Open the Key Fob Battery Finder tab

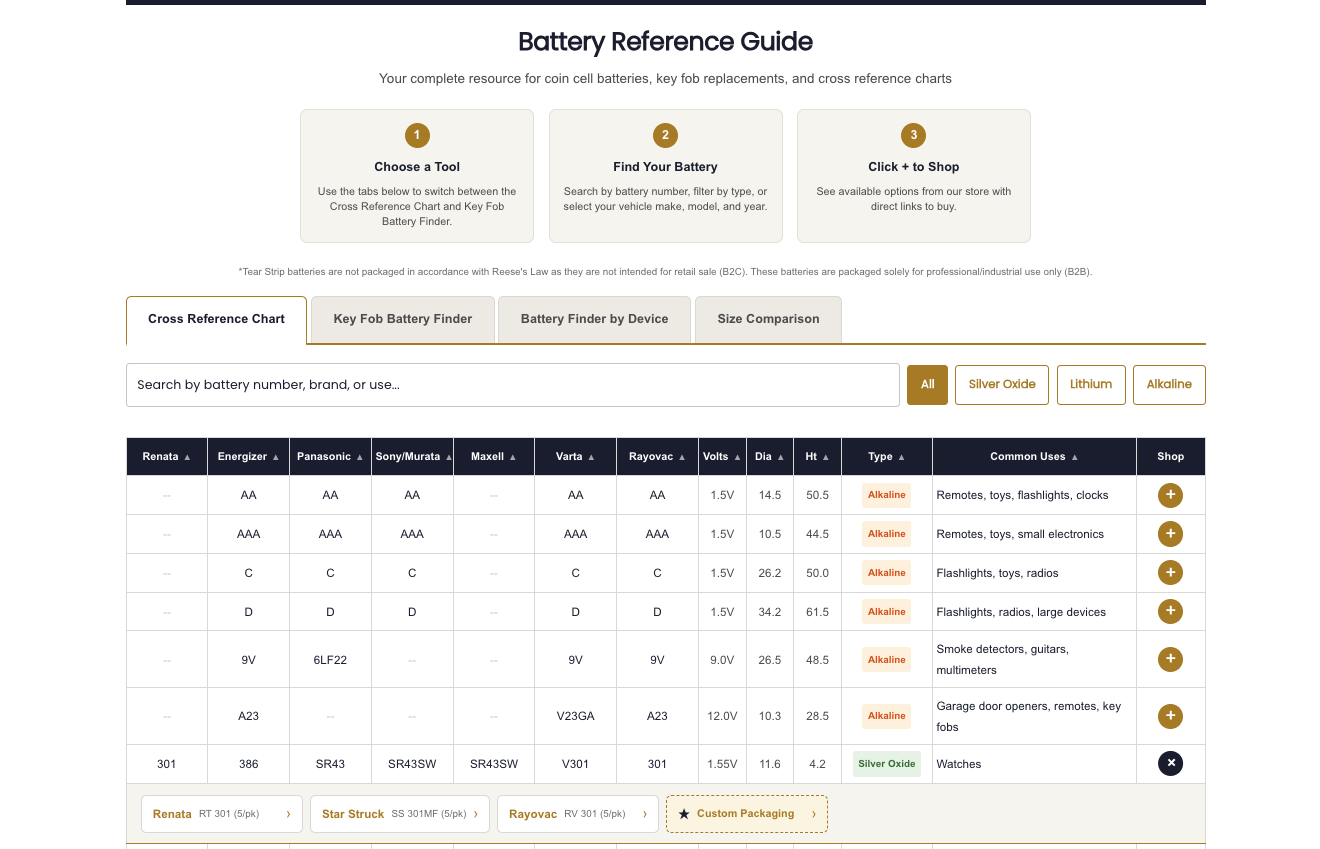pyautogui.click(x=403, y=319)
